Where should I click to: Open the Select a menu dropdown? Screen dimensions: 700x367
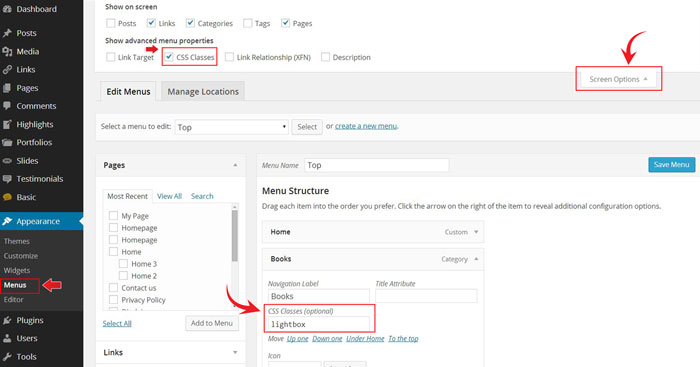(x=231, y=127)
